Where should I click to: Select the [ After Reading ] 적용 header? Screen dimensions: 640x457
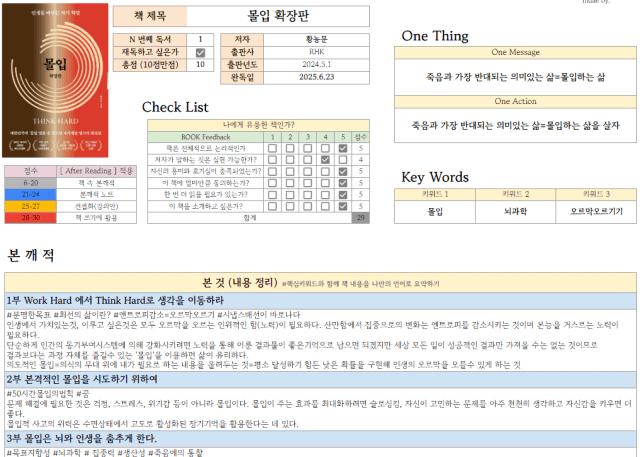(x=96, y=171)
